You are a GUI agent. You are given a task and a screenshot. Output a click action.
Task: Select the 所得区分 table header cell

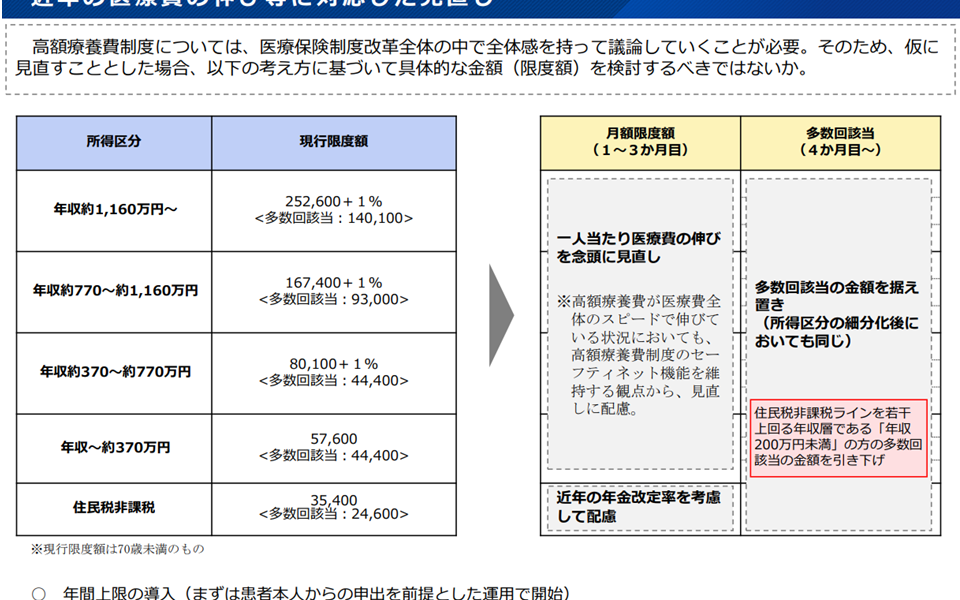click(114, 142)
